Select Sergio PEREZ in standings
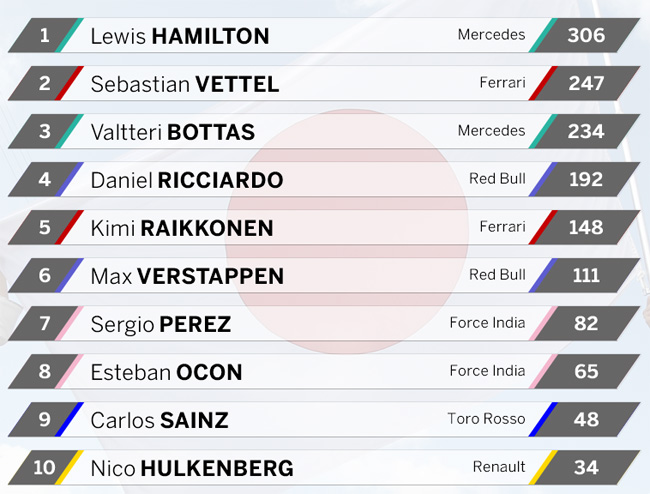650x494 pixels. [x=324, y=324]
